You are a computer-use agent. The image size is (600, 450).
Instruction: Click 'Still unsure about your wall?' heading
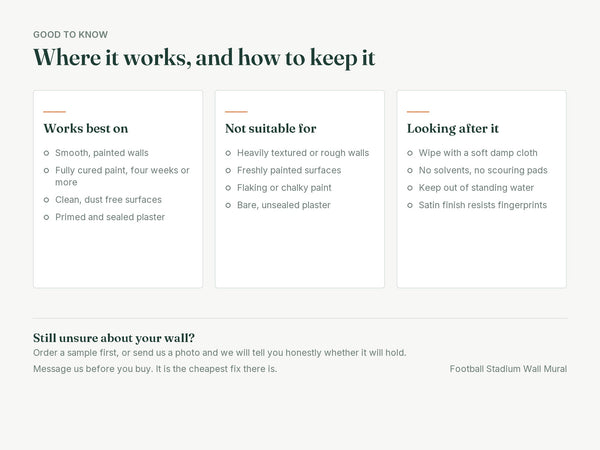tap(114, 338)
